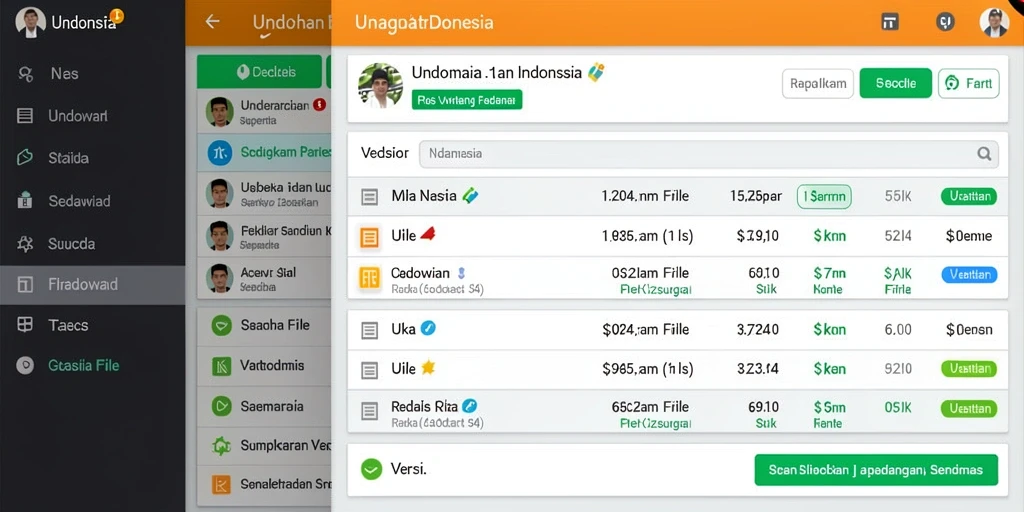Open the top bar window layout icon
The image size is (1024, 512).
[x=890, y=22]
